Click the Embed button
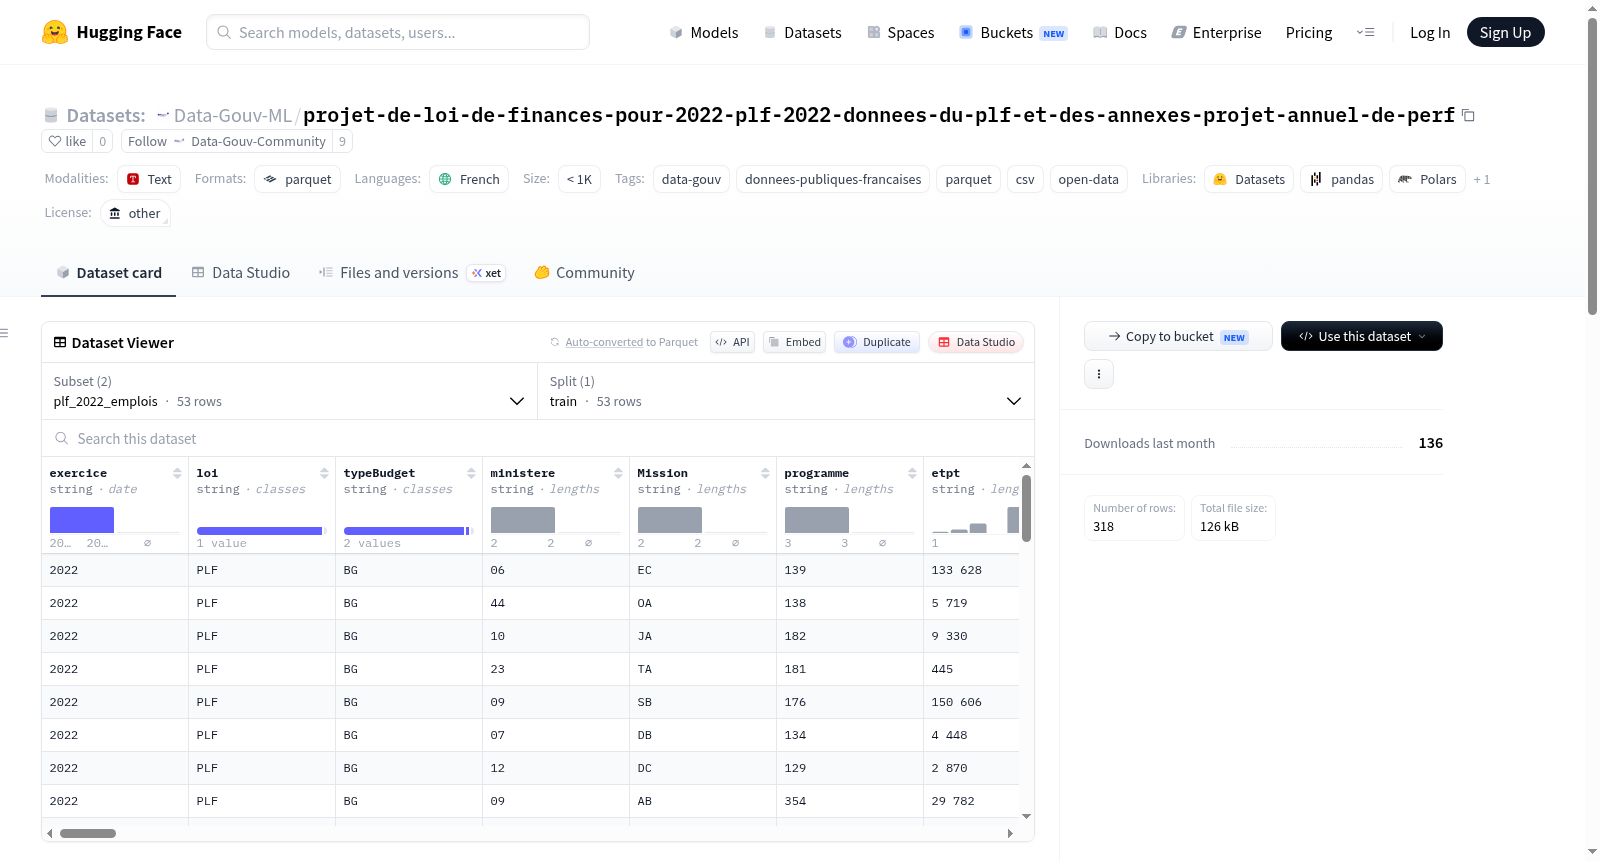The width and height of the screenshot is (1600, 861). (794, 342)
